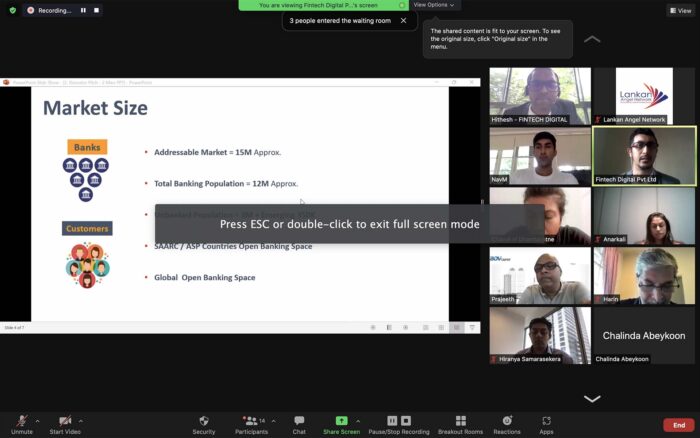The width and height of the screenshot is (700, 438).
Task: Click the encryption shield icon at top left
Action: (12, 10)
